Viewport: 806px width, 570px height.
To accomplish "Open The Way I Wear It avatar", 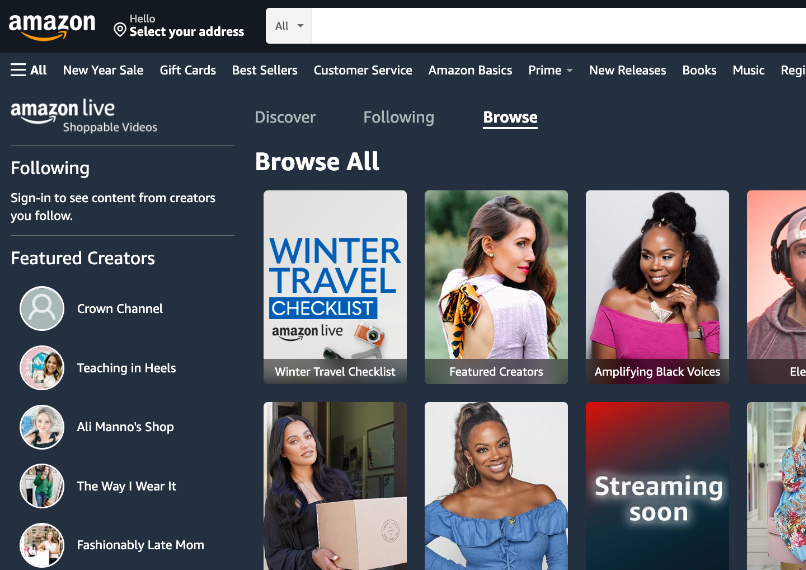I will point(42,486).
